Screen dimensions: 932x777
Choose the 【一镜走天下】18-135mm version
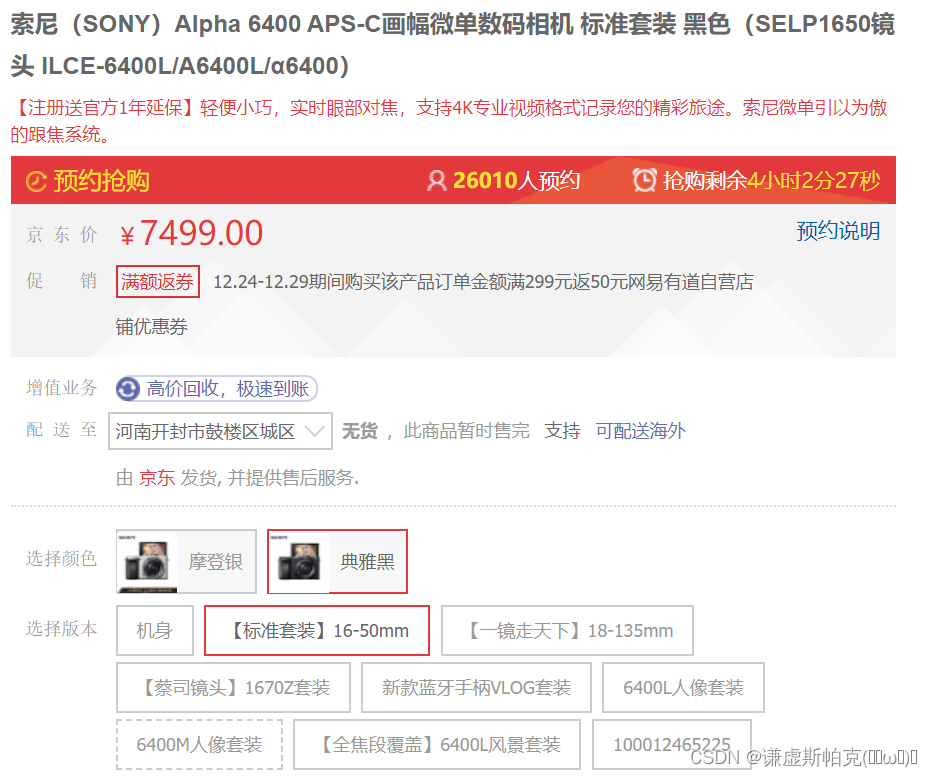tap(567, 631)
